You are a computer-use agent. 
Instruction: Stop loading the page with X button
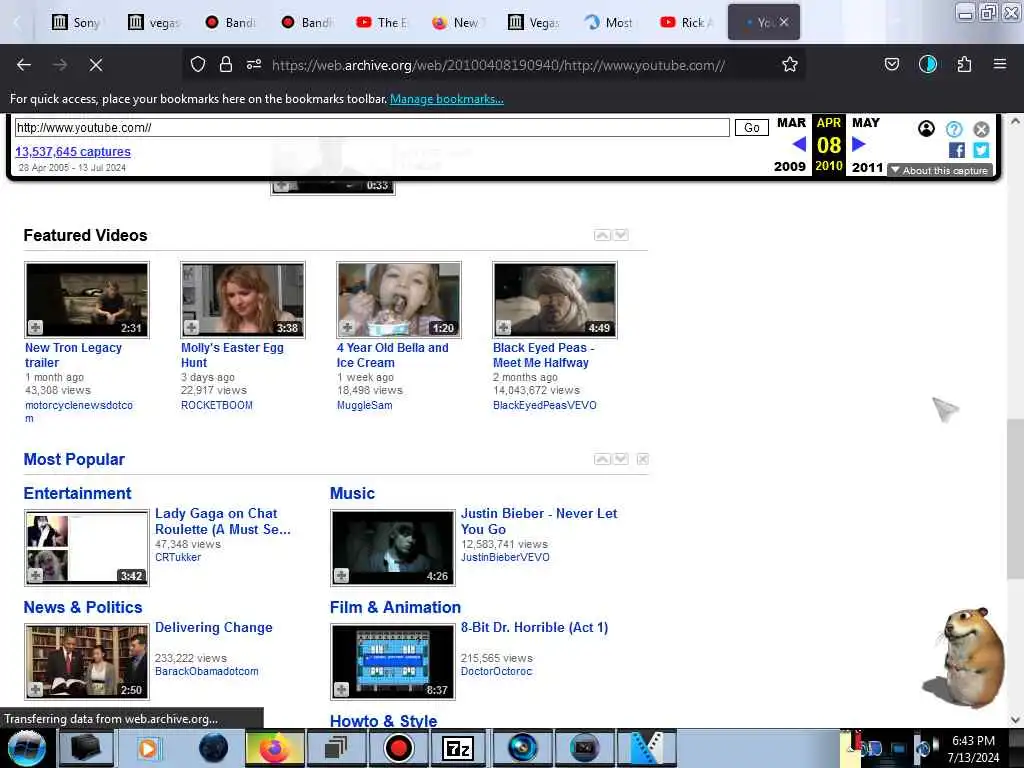coord(95,65)
